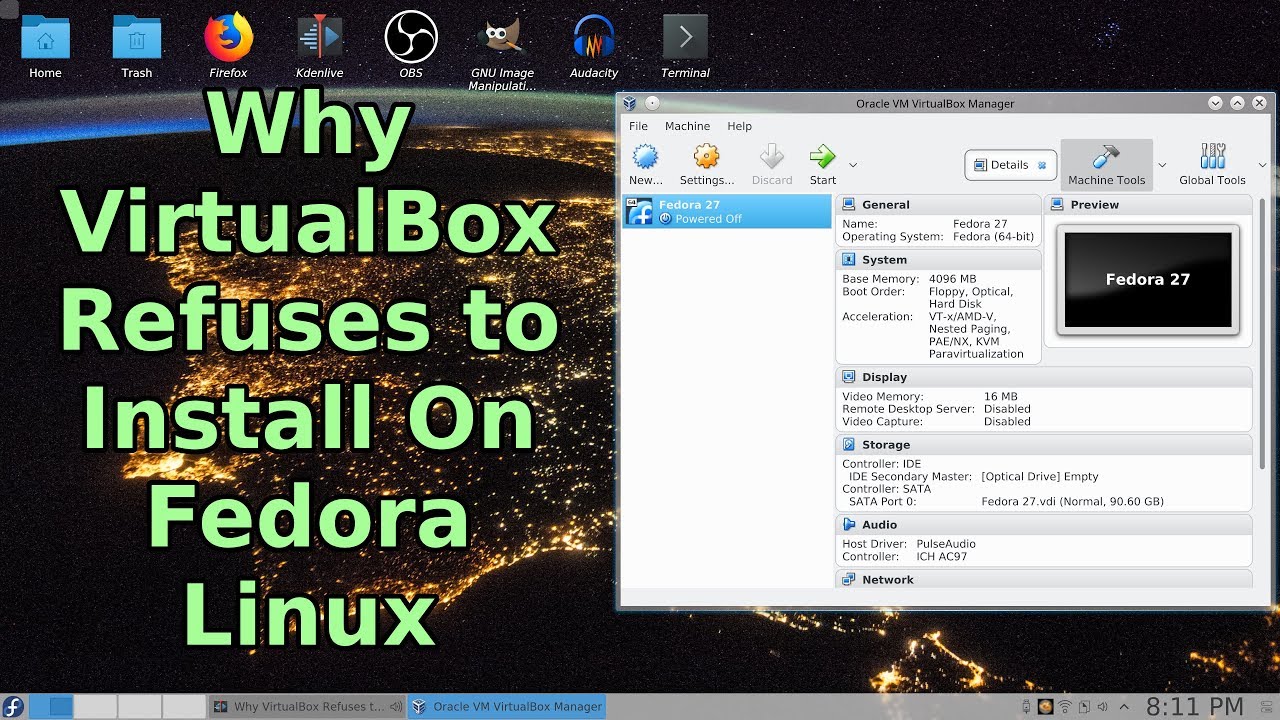Viewport: 1280px width, 720px height.
Task: Click the "ICH AC97" controller value
Action: [x=941, y=557]
